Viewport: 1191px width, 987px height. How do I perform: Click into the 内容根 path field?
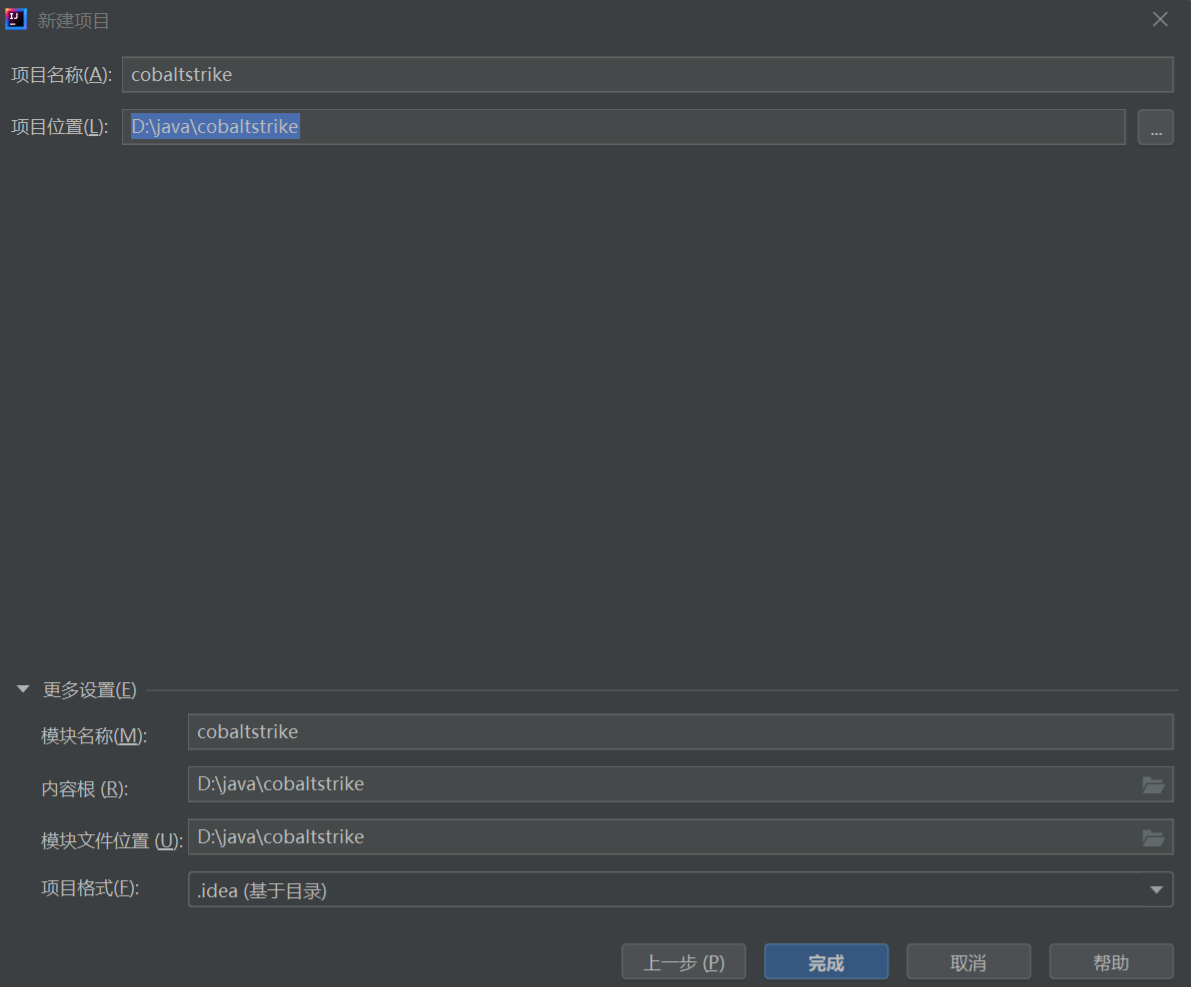tap(660, 785)
